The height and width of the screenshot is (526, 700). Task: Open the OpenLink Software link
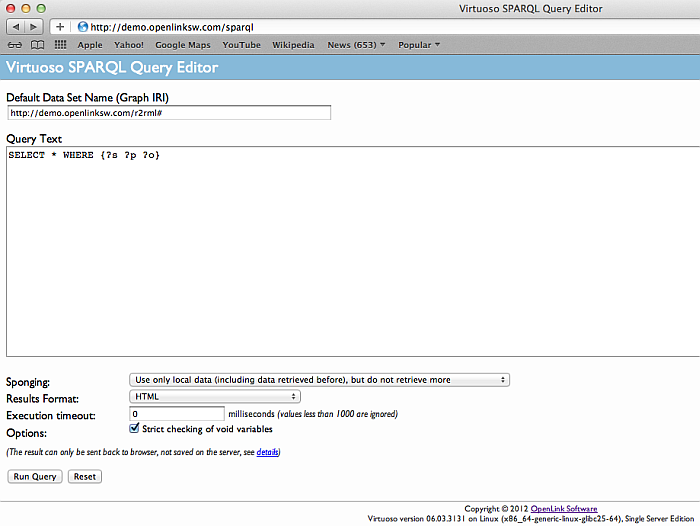(564, 509)
